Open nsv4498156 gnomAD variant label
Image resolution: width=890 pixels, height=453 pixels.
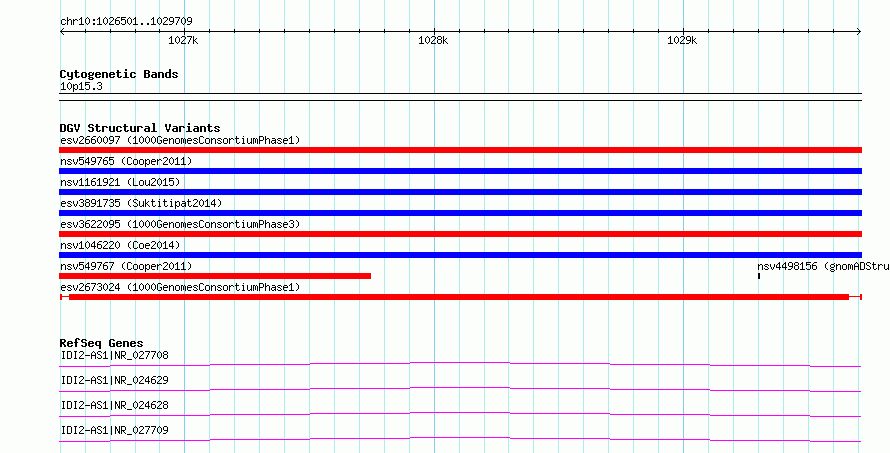click(823, 266)
